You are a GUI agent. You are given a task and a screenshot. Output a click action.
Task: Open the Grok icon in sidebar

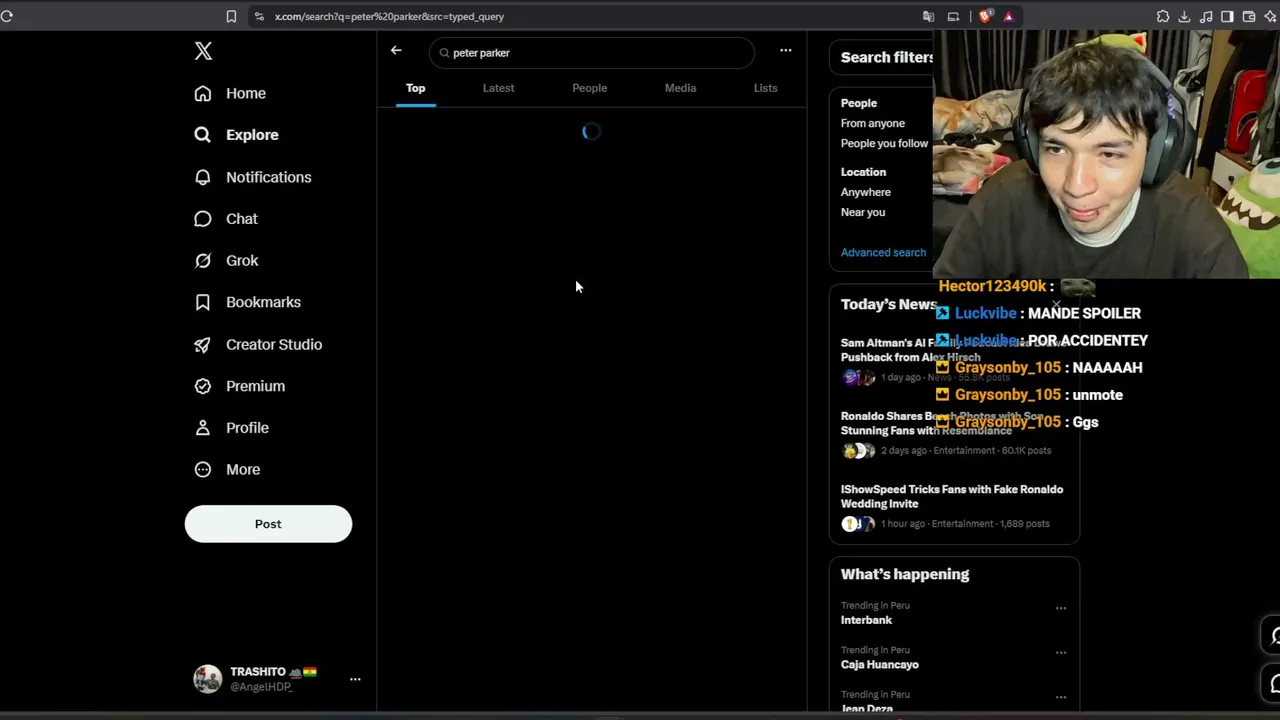tap(203, 261)
